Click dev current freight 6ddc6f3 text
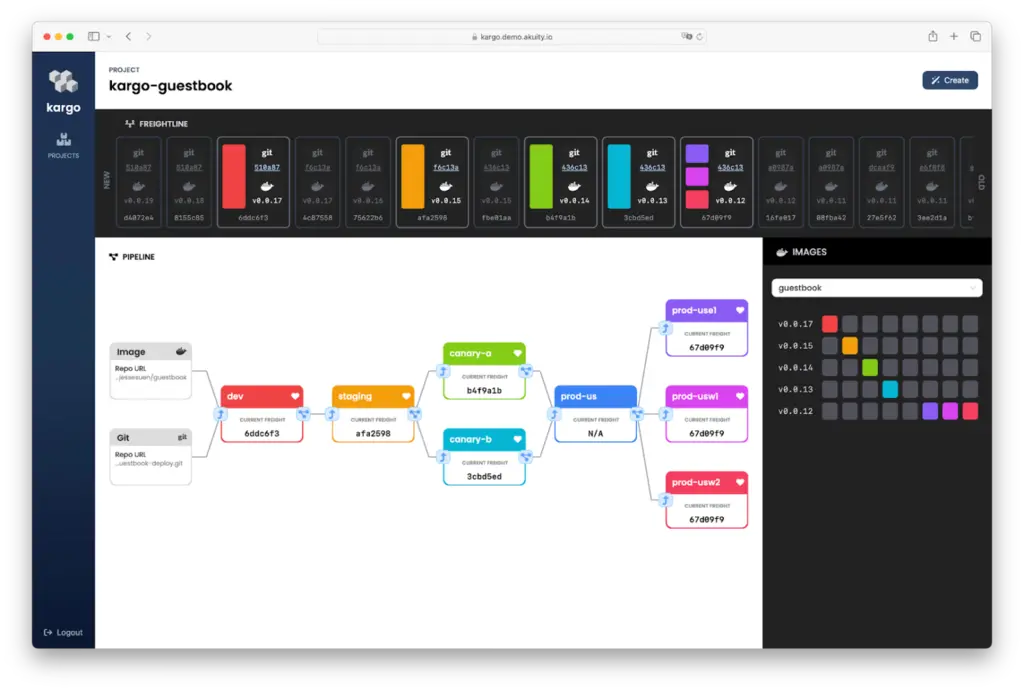This screenshot has height=691, width=1024. point(262,433)
